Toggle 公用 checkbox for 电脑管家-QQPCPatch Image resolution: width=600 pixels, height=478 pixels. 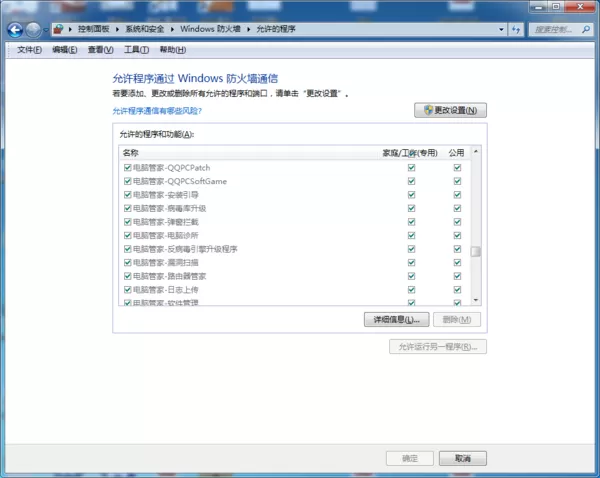click(457, 168)
